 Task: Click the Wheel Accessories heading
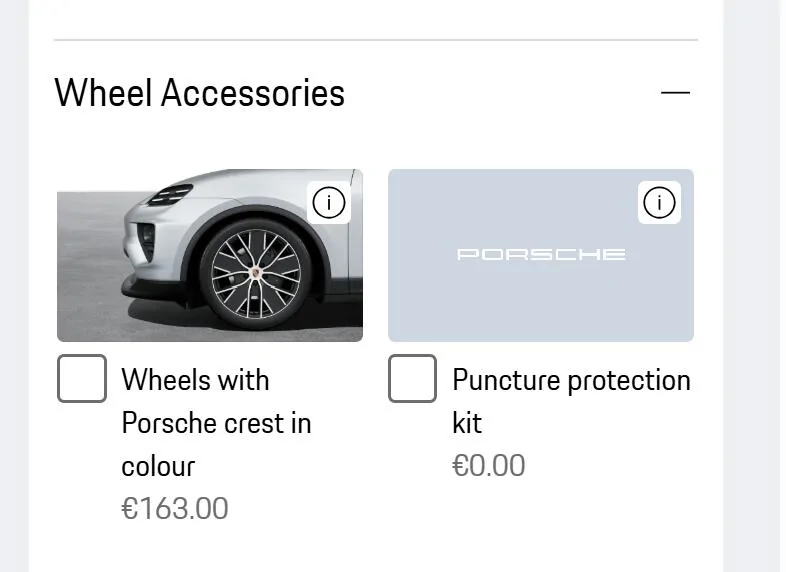point(200,93)
